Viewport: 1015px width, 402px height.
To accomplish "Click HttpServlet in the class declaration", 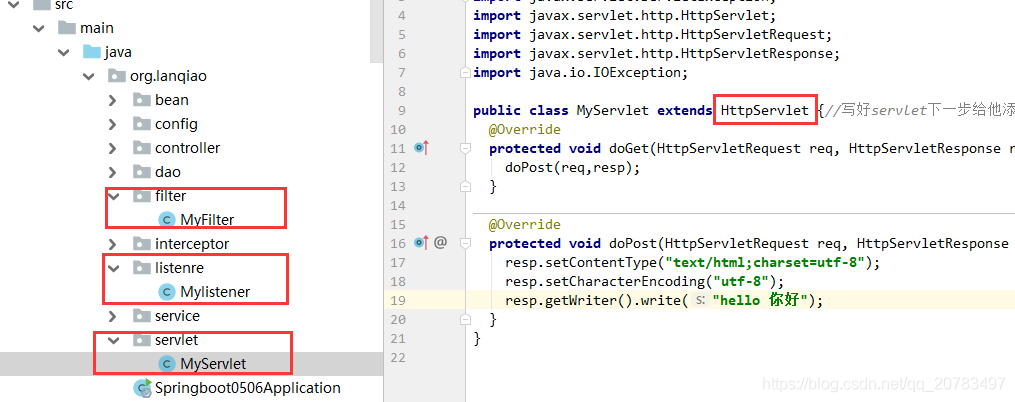I will [x=764, y=111].
